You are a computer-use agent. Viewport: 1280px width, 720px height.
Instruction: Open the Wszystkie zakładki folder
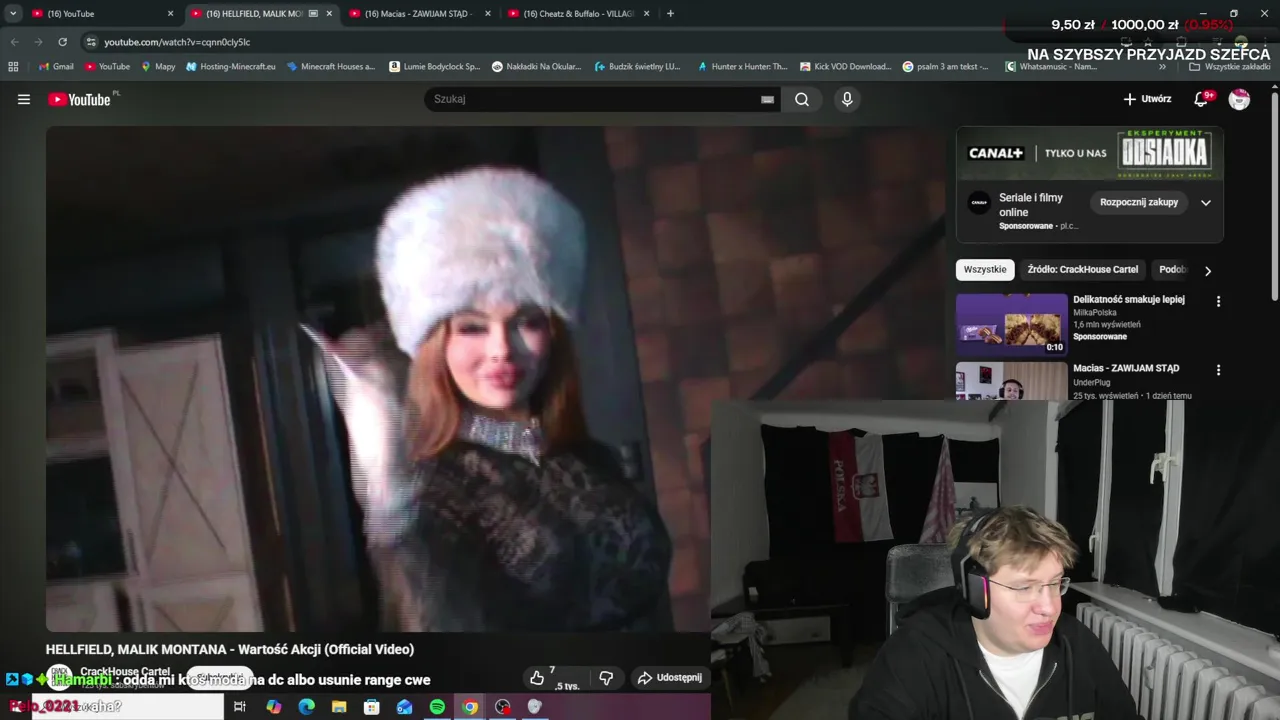(1229, 66)
